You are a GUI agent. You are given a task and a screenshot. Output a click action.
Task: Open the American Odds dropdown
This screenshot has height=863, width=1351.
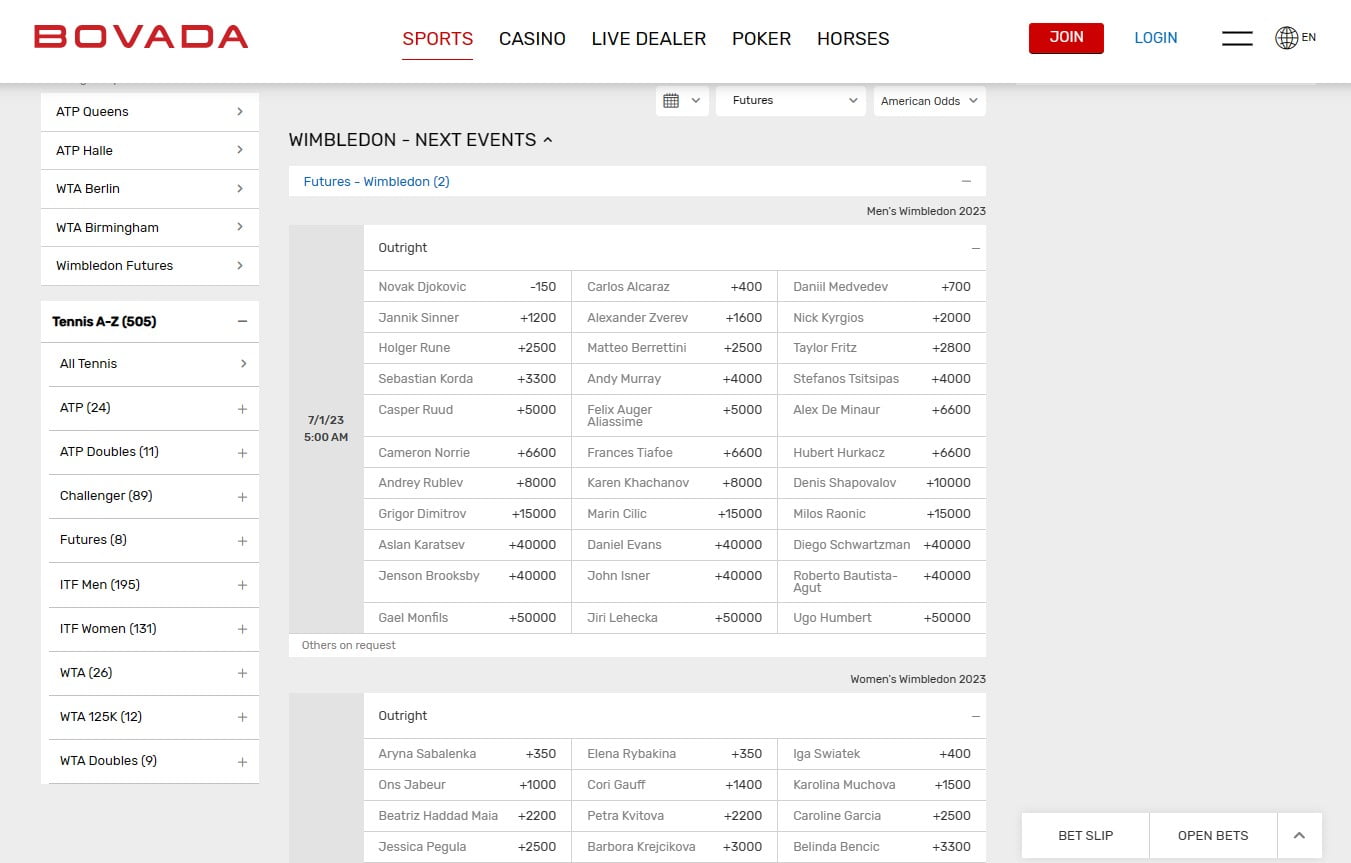930,101
